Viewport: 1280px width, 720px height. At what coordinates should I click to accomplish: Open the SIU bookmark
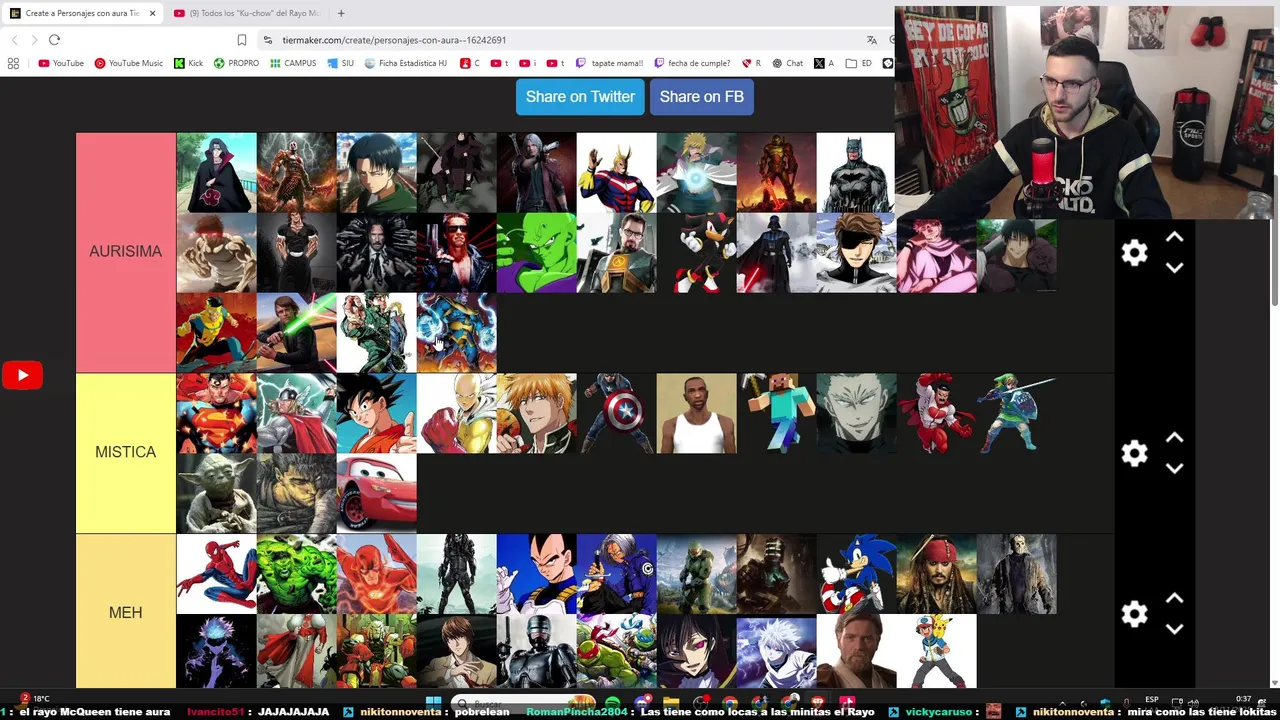(x=340, y=63)
